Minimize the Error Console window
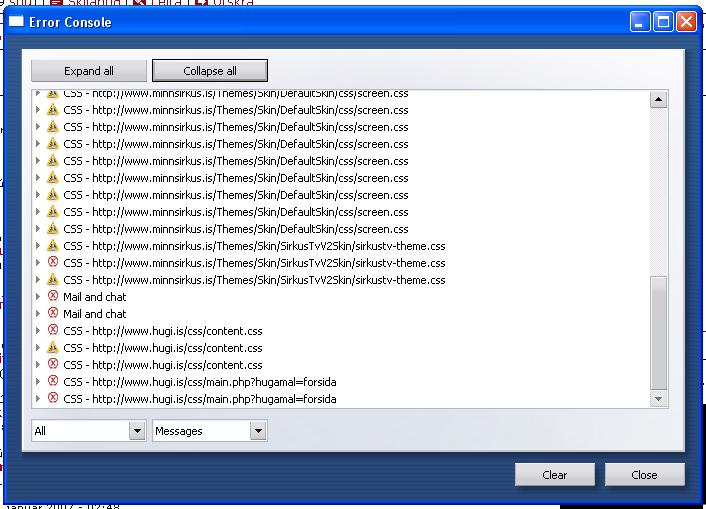Image resolution: width=706 pixels, height=509 pixels. click(640, 22)
